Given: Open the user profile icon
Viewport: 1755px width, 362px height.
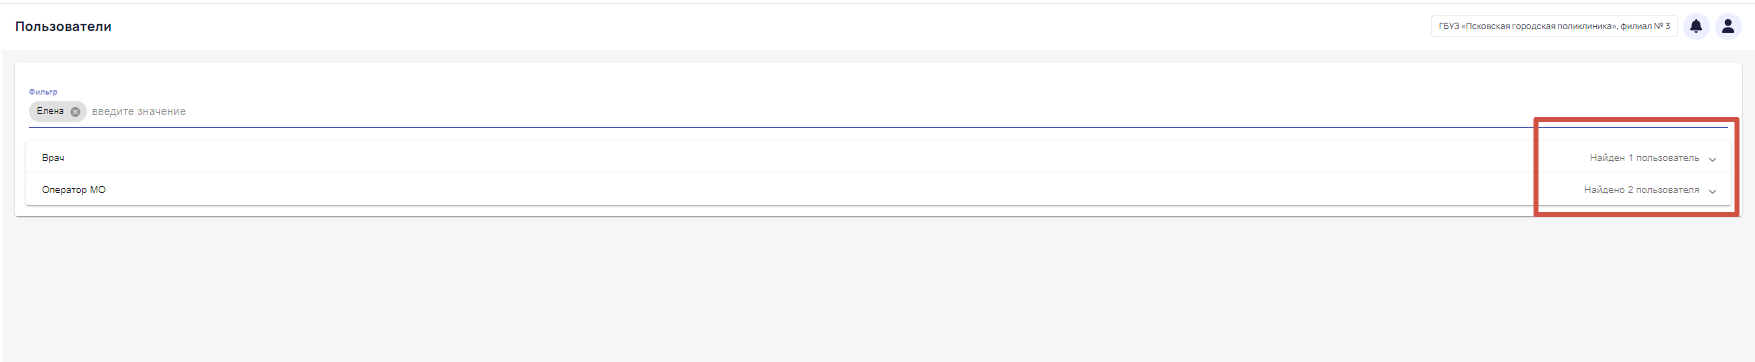Looking at the screenshot, I should (1728, 27).
